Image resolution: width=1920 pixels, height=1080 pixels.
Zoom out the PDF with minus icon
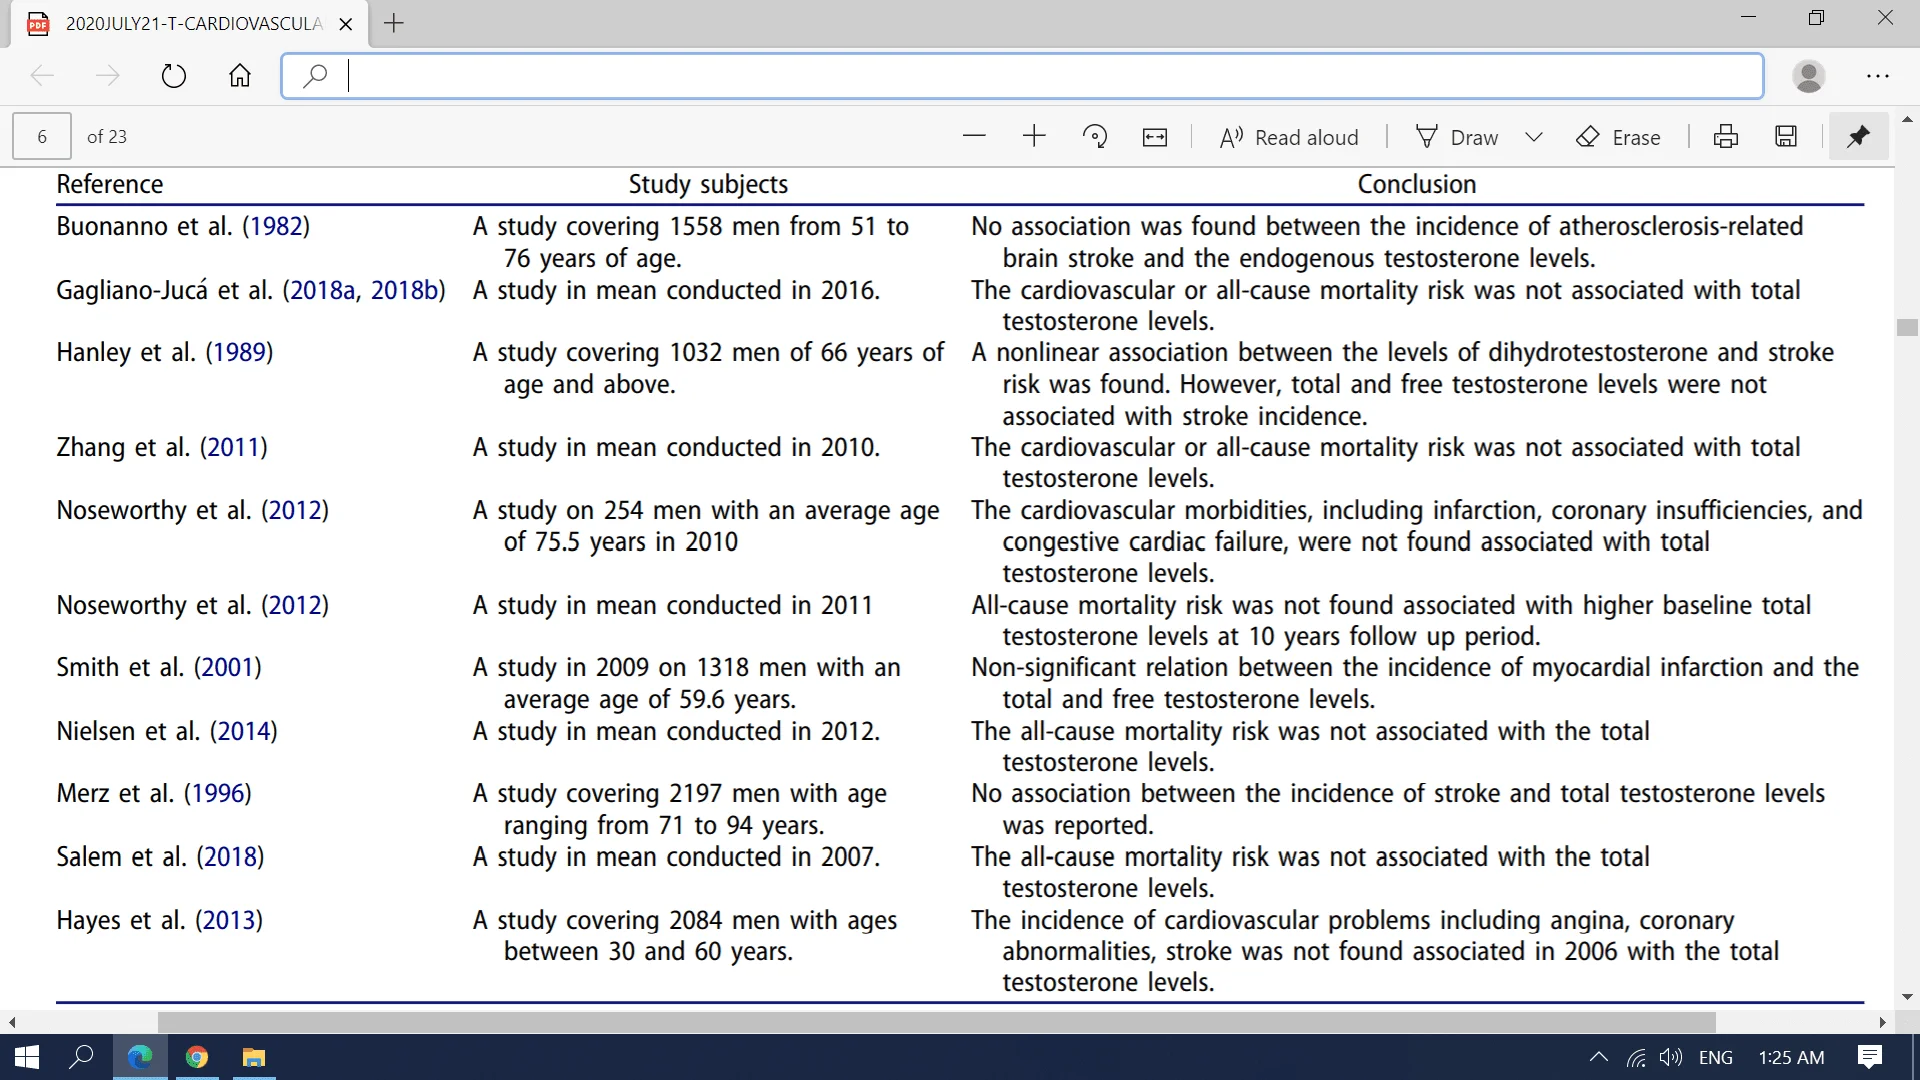click(974, 137)
